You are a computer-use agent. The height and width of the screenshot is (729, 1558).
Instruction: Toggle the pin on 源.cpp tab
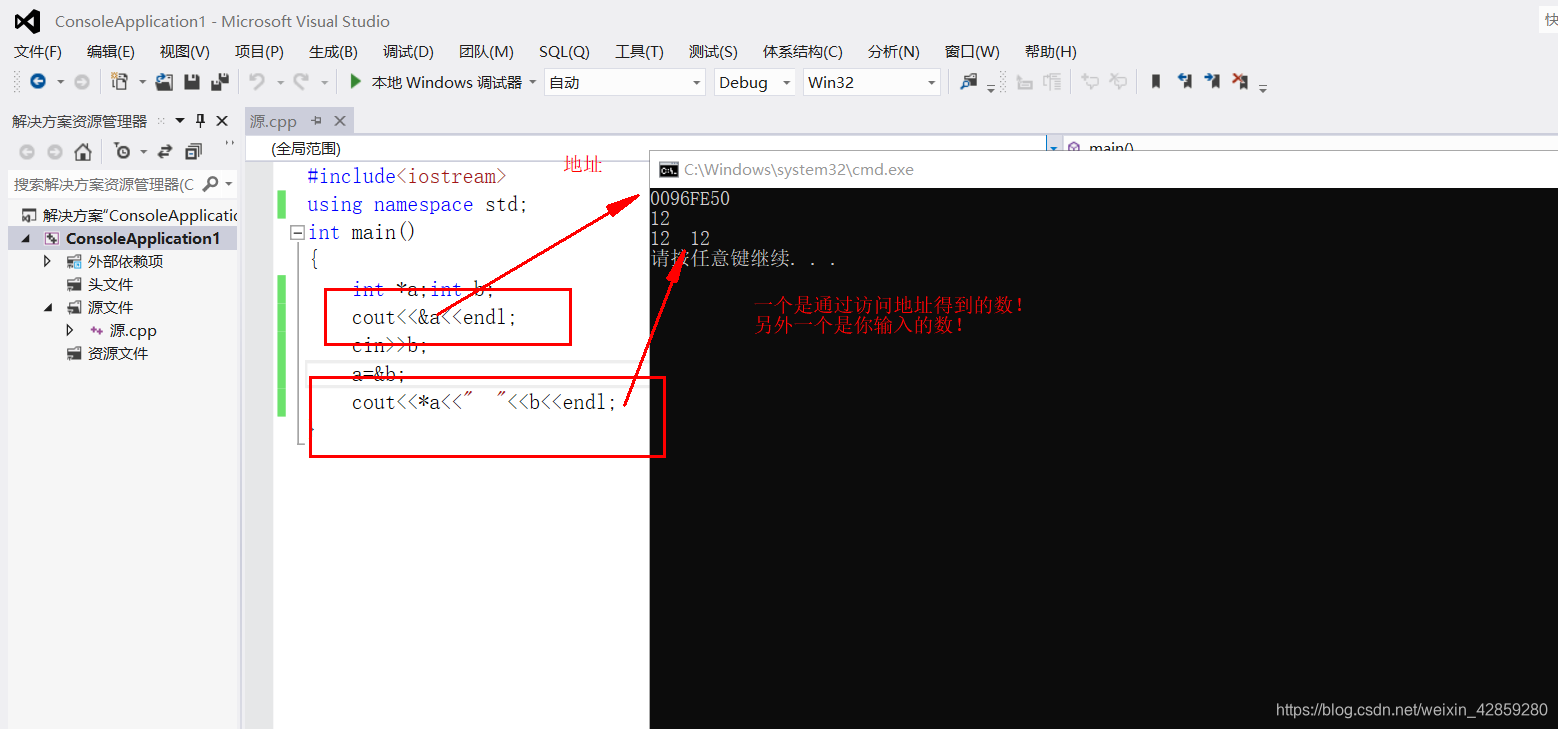317,121
